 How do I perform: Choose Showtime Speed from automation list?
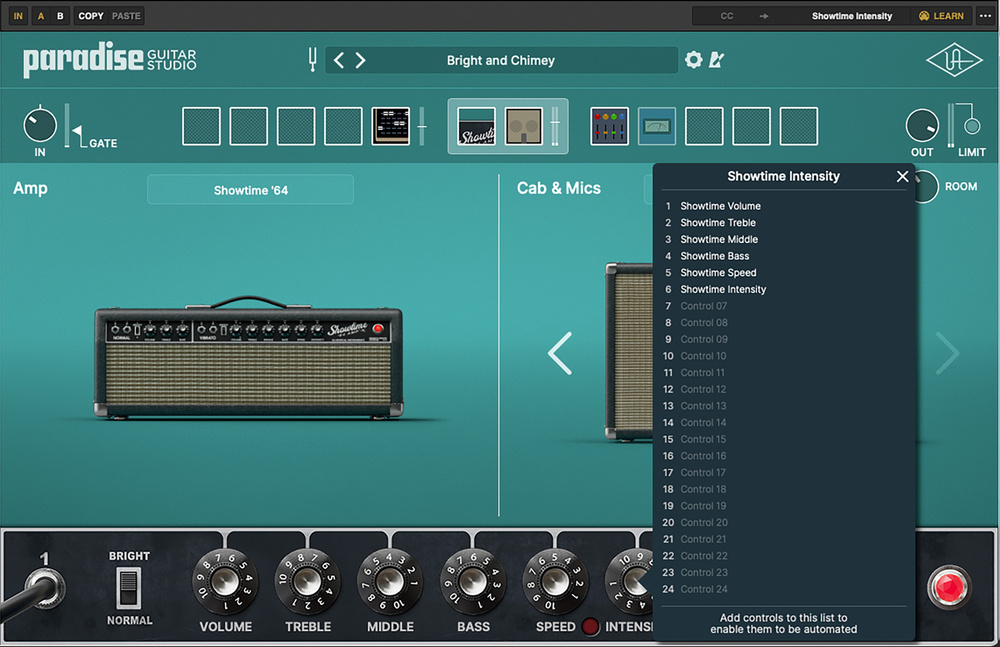click(718, 273)
